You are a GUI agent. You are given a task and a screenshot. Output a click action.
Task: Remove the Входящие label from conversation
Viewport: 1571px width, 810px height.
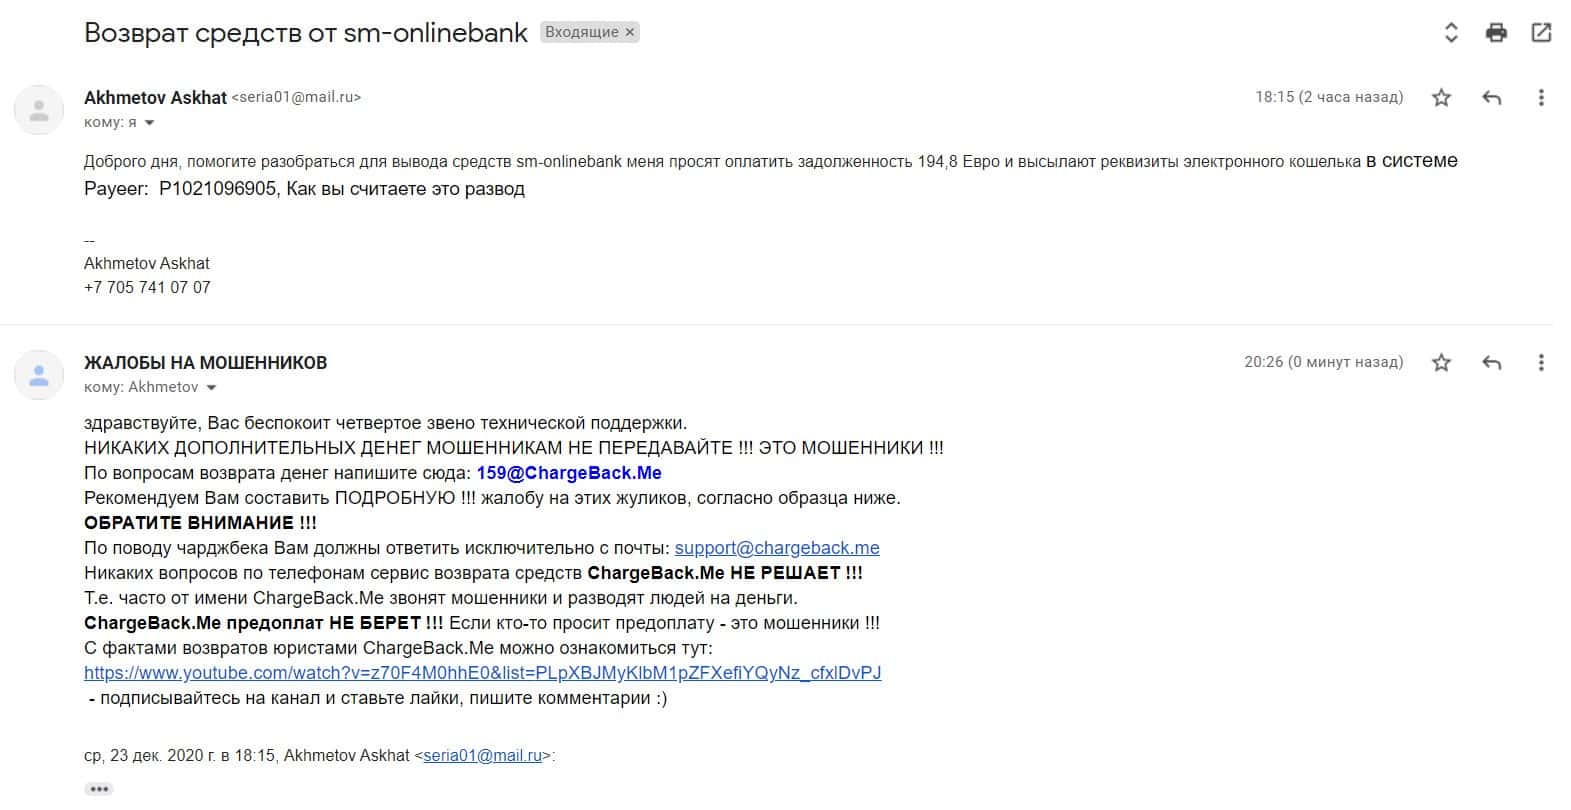point(630,32)
